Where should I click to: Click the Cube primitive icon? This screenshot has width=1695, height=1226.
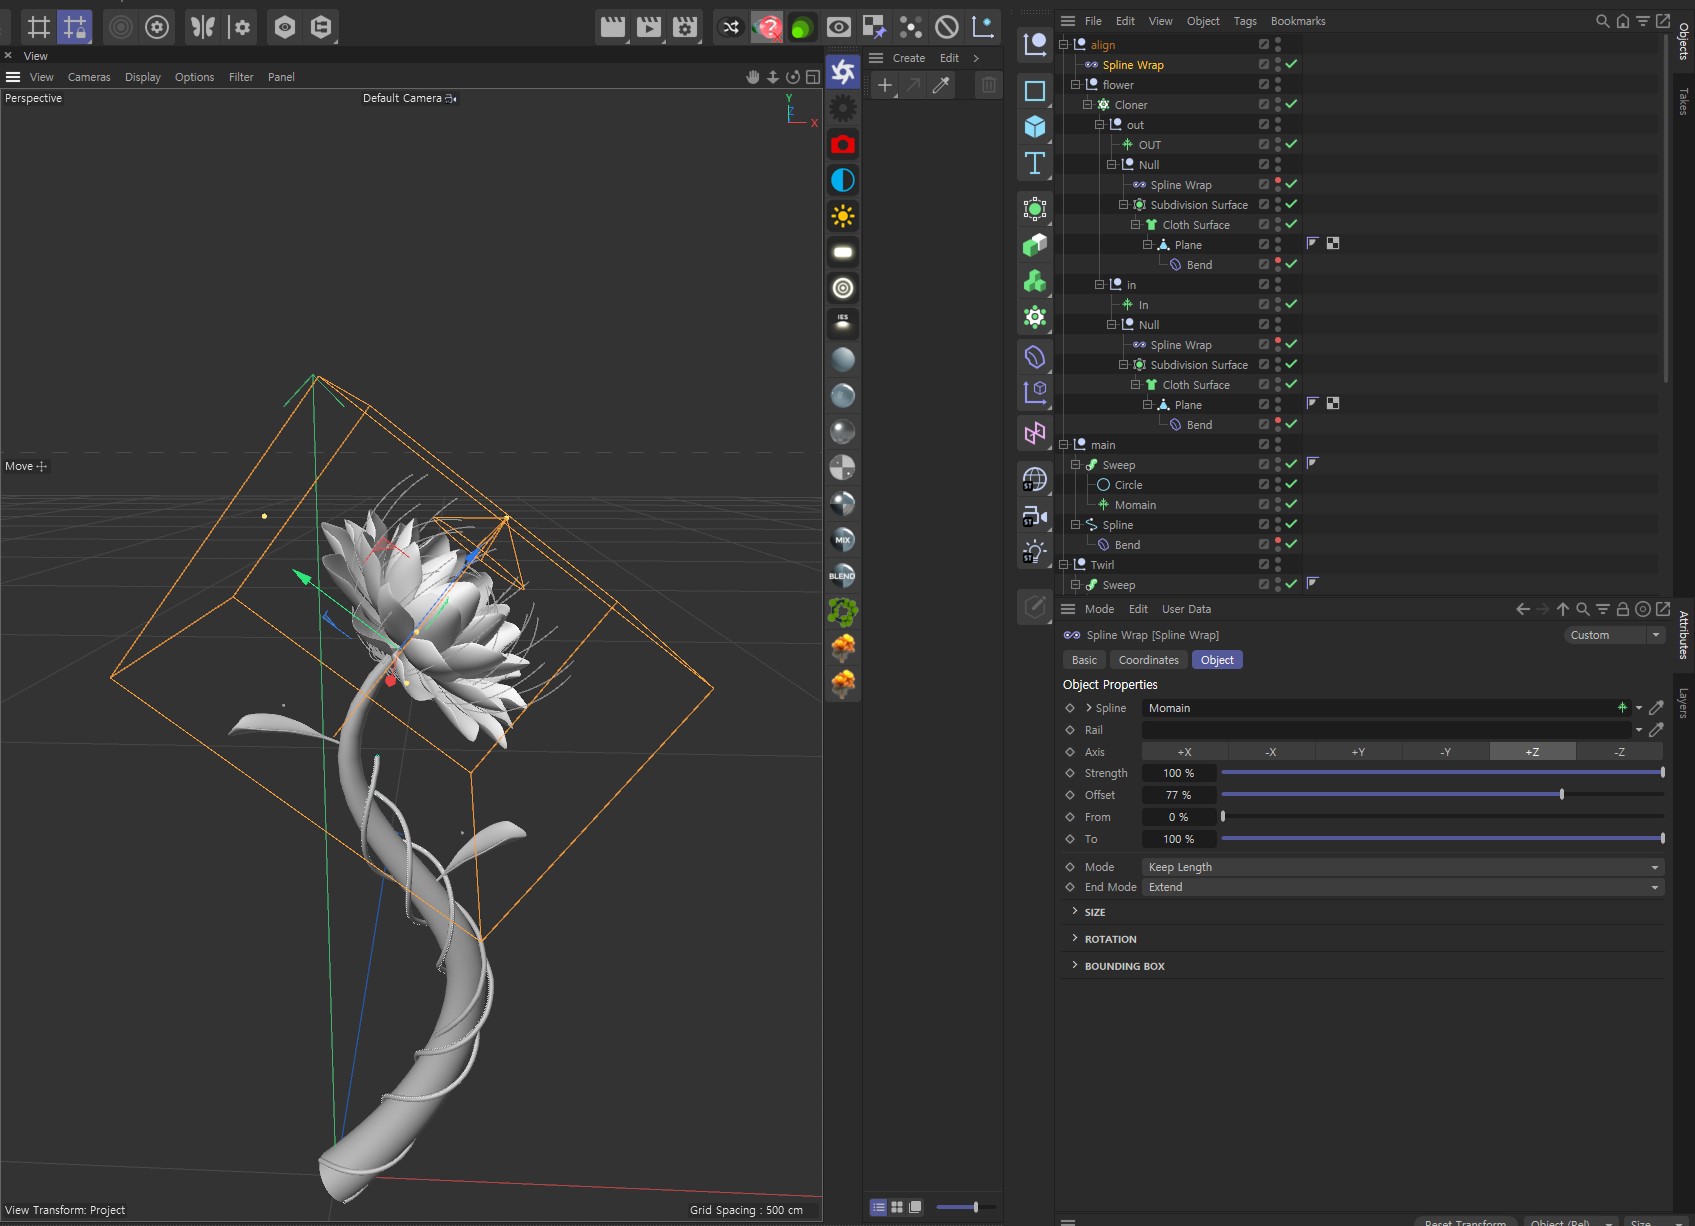(x=1035, y=126)
